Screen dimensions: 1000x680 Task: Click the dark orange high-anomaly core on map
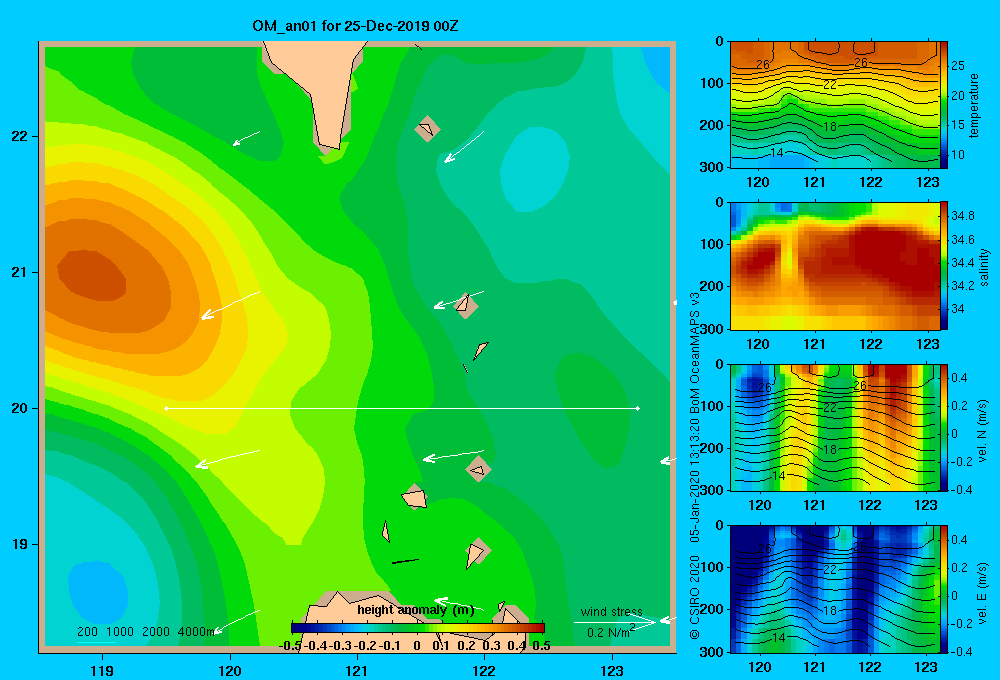pyautogui.click(x=92, y=275)
